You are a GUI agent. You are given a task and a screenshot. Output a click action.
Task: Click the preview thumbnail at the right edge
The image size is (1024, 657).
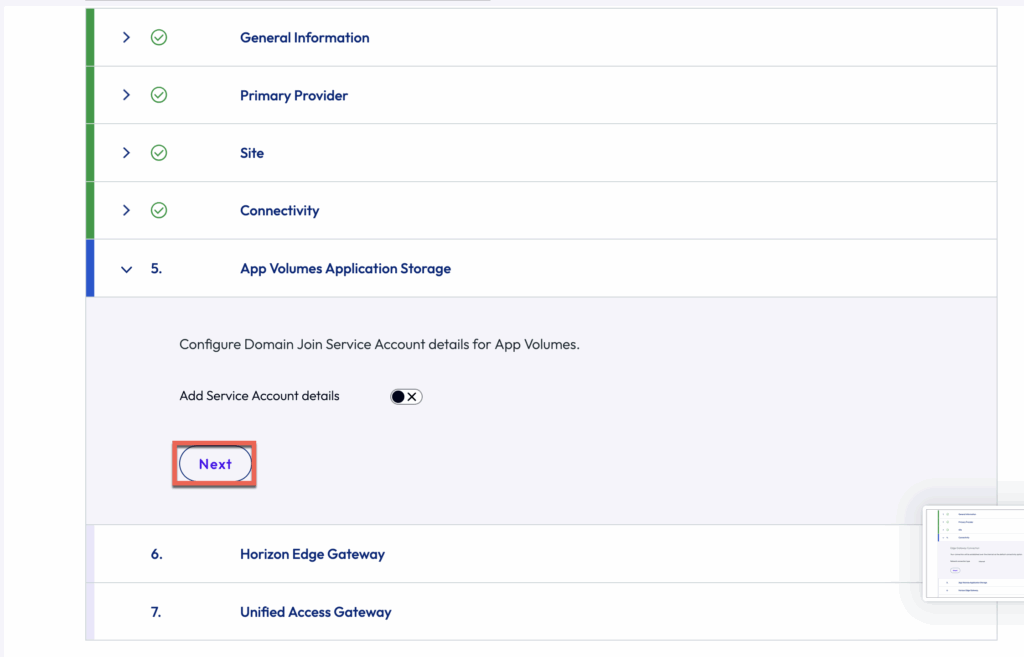[x=972, y=553]
